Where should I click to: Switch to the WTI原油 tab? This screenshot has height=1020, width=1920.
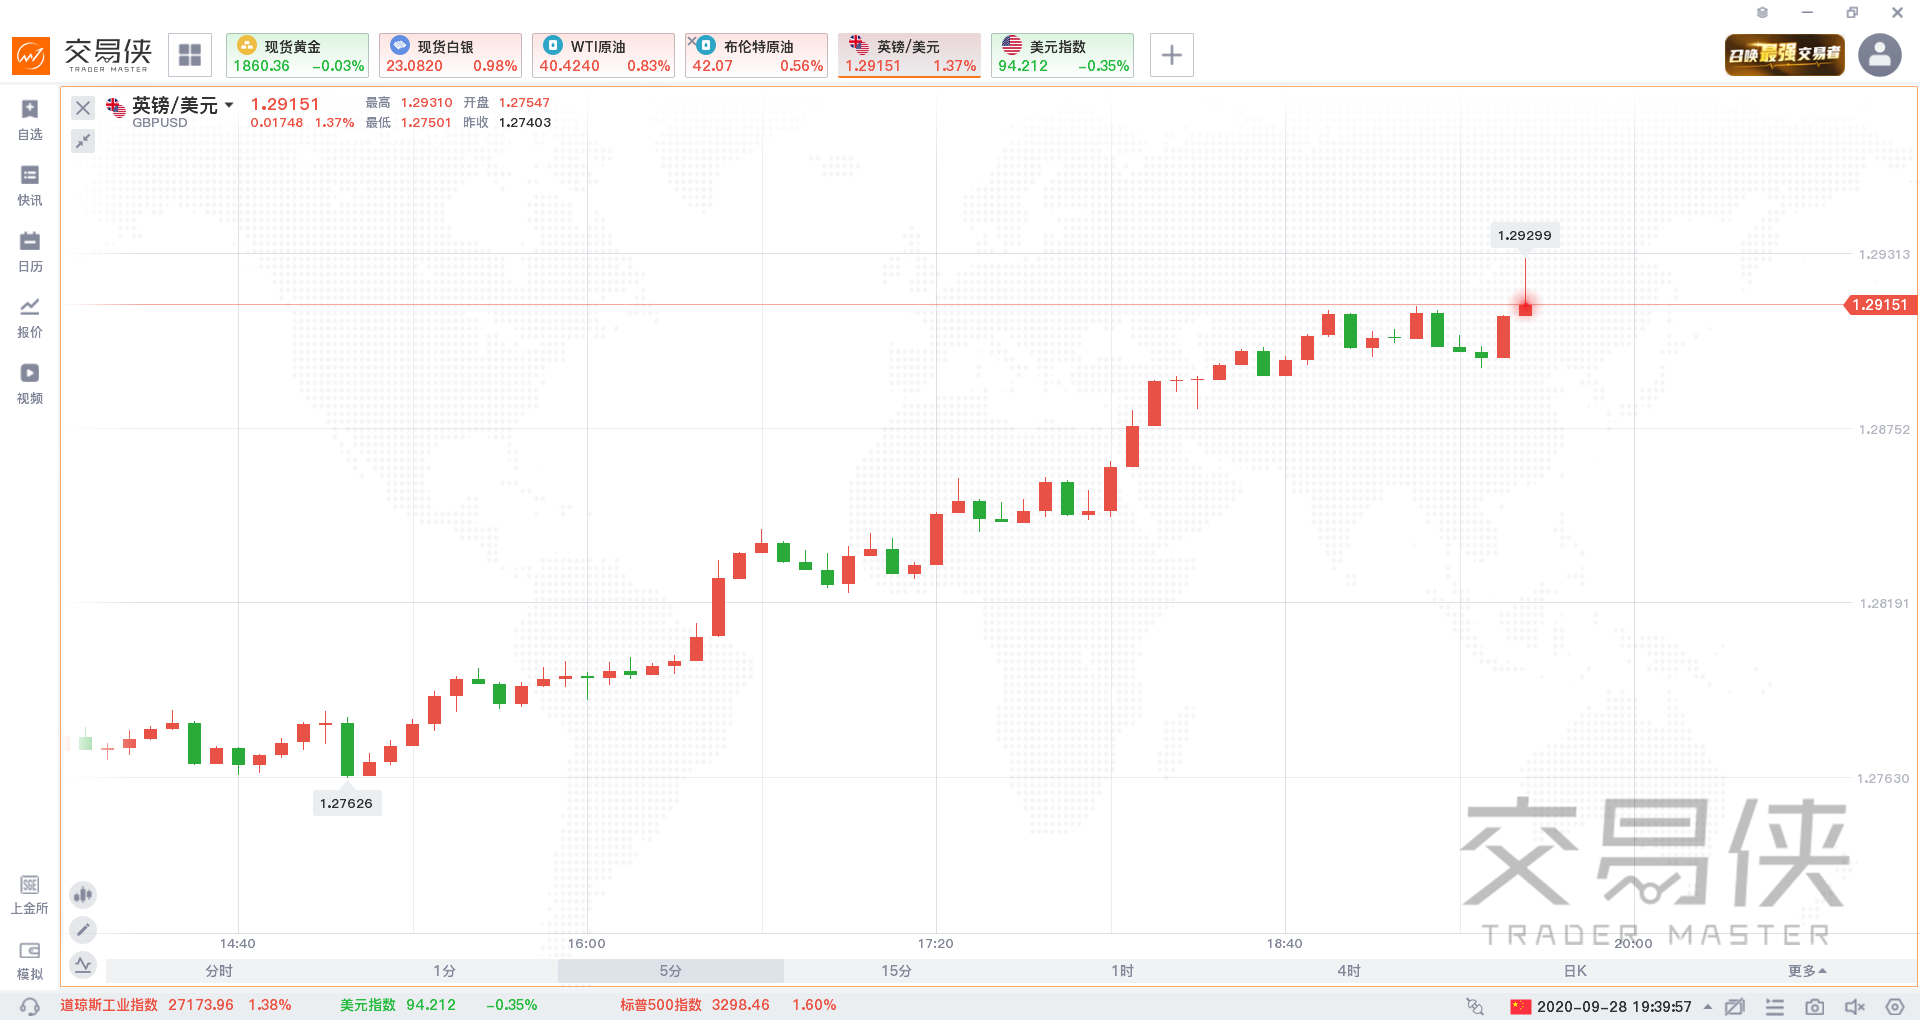click(x=603, y=55)
